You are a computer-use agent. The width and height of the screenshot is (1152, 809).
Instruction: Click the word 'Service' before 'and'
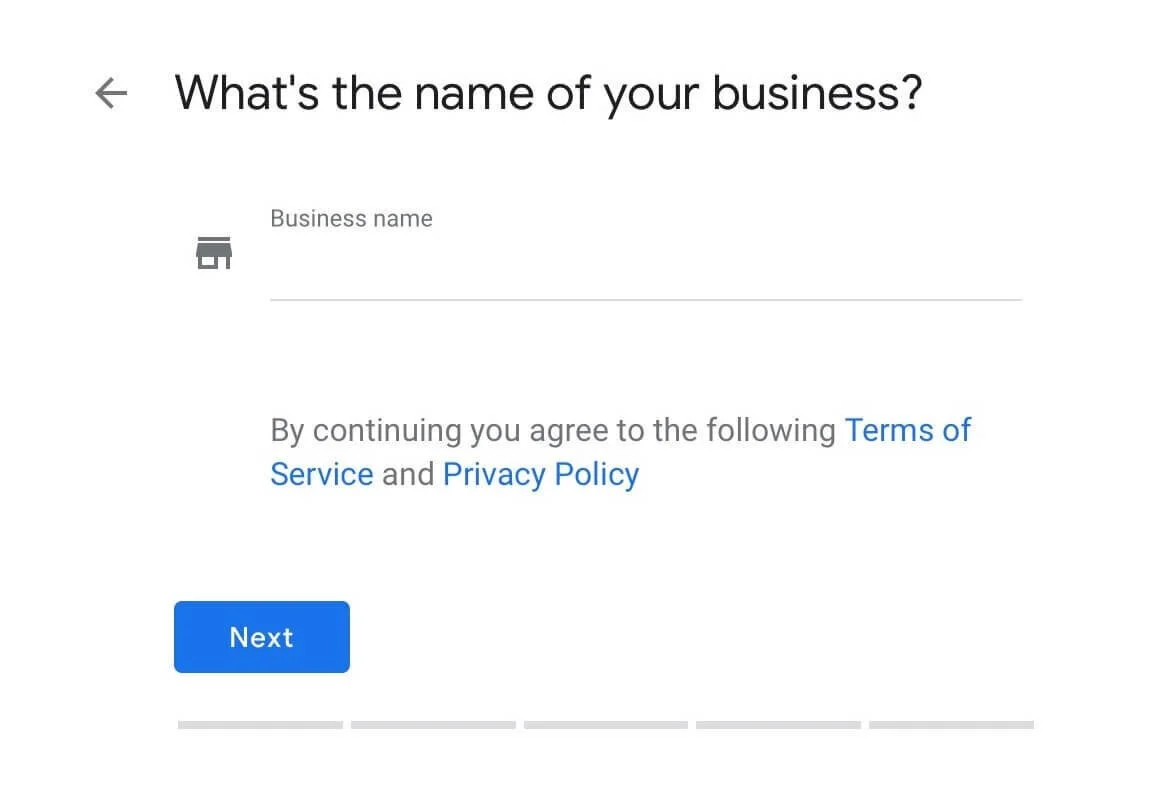click(321, 474)
